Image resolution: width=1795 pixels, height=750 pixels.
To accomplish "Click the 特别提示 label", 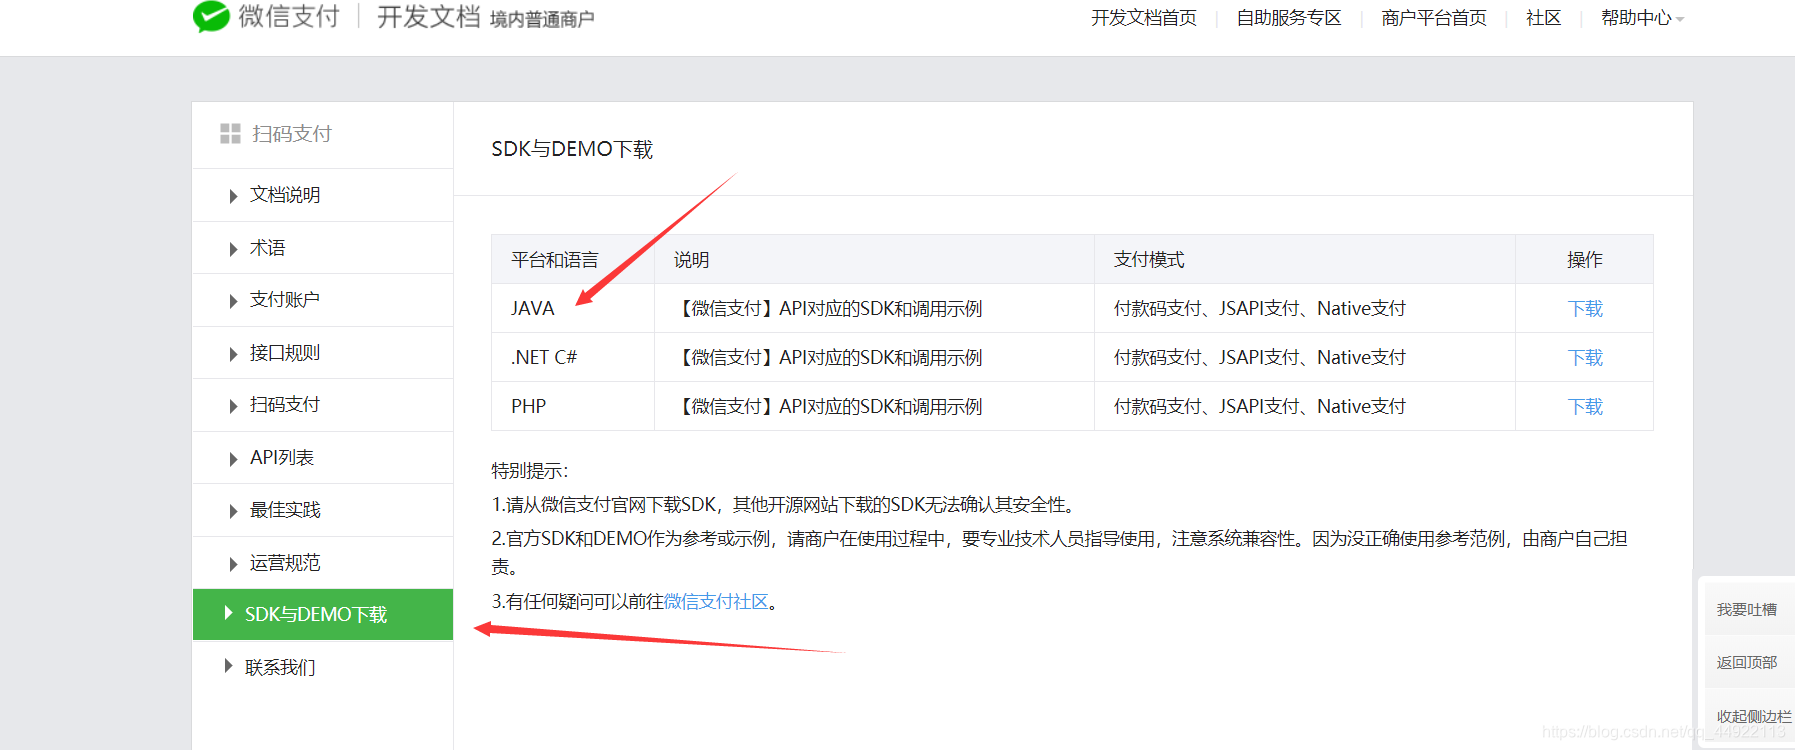I will (x=530, y=471).
